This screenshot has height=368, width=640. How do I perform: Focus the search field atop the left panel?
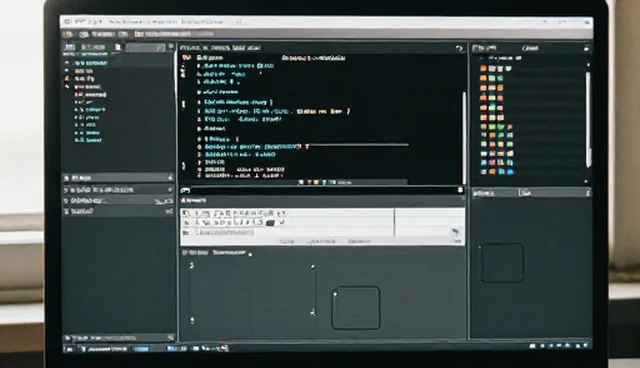click(x=145, y=48)
